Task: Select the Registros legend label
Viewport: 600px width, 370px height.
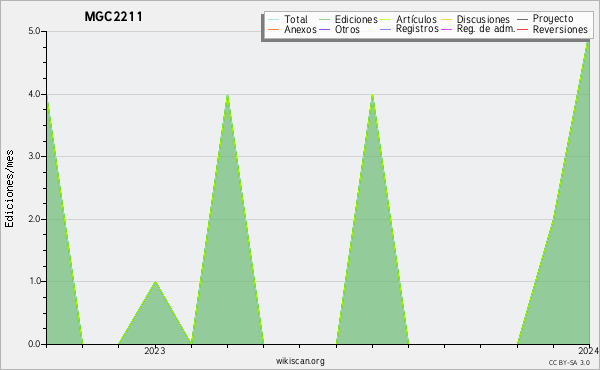Action: [x=417, y=29]
